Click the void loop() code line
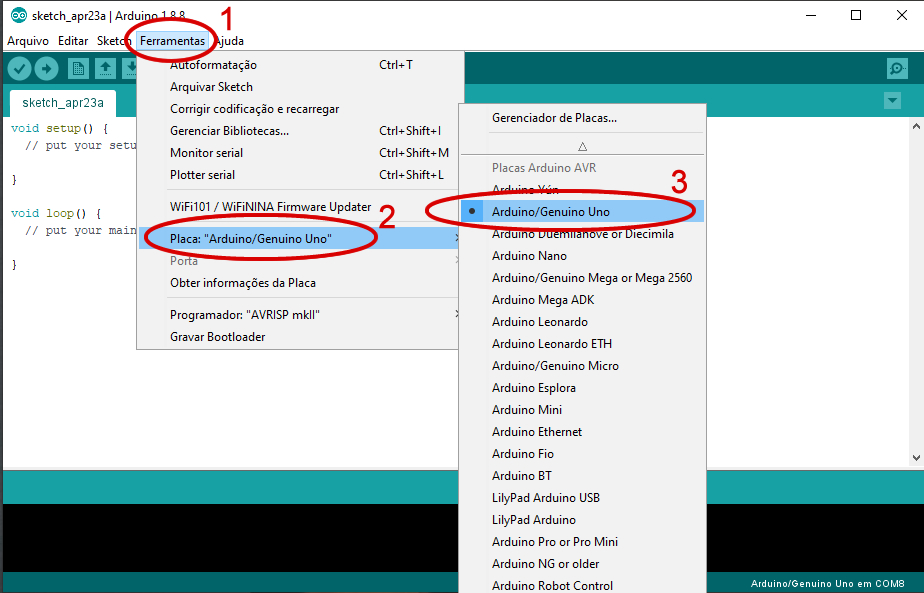 coord(56,213)
